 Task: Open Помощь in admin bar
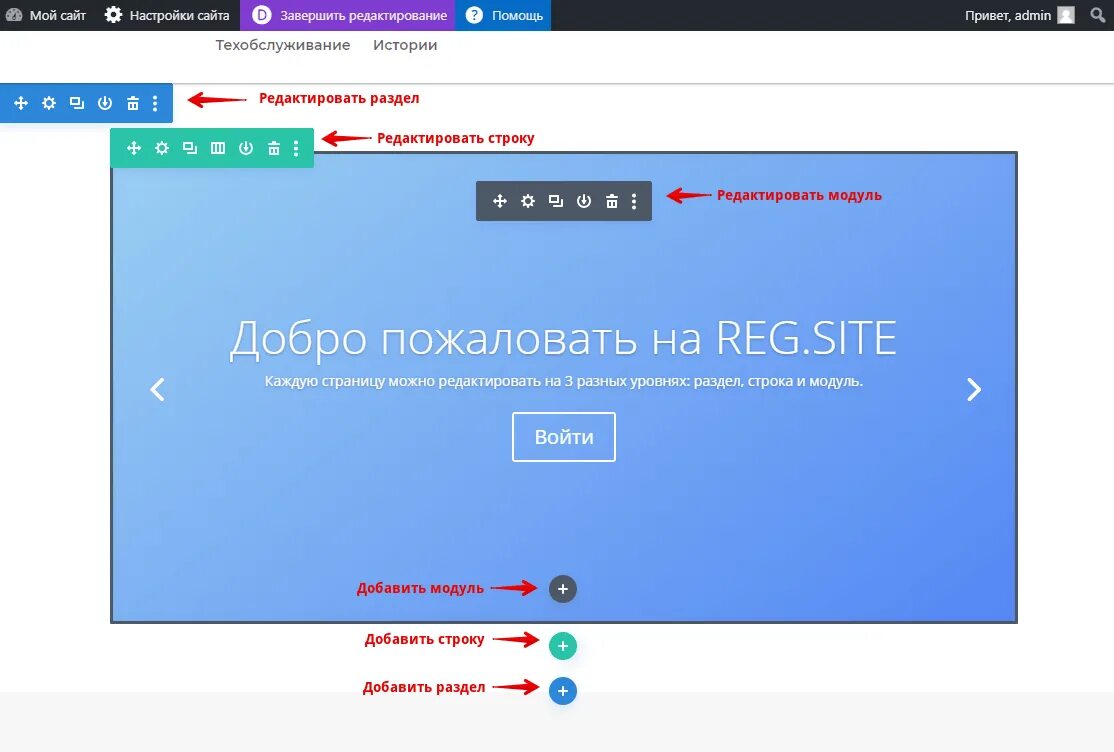click(x=503, y=15)
